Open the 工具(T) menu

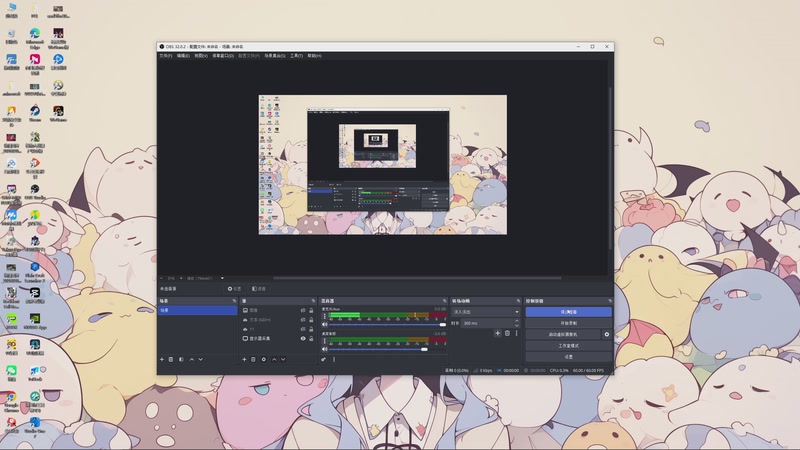pos(296,56)
